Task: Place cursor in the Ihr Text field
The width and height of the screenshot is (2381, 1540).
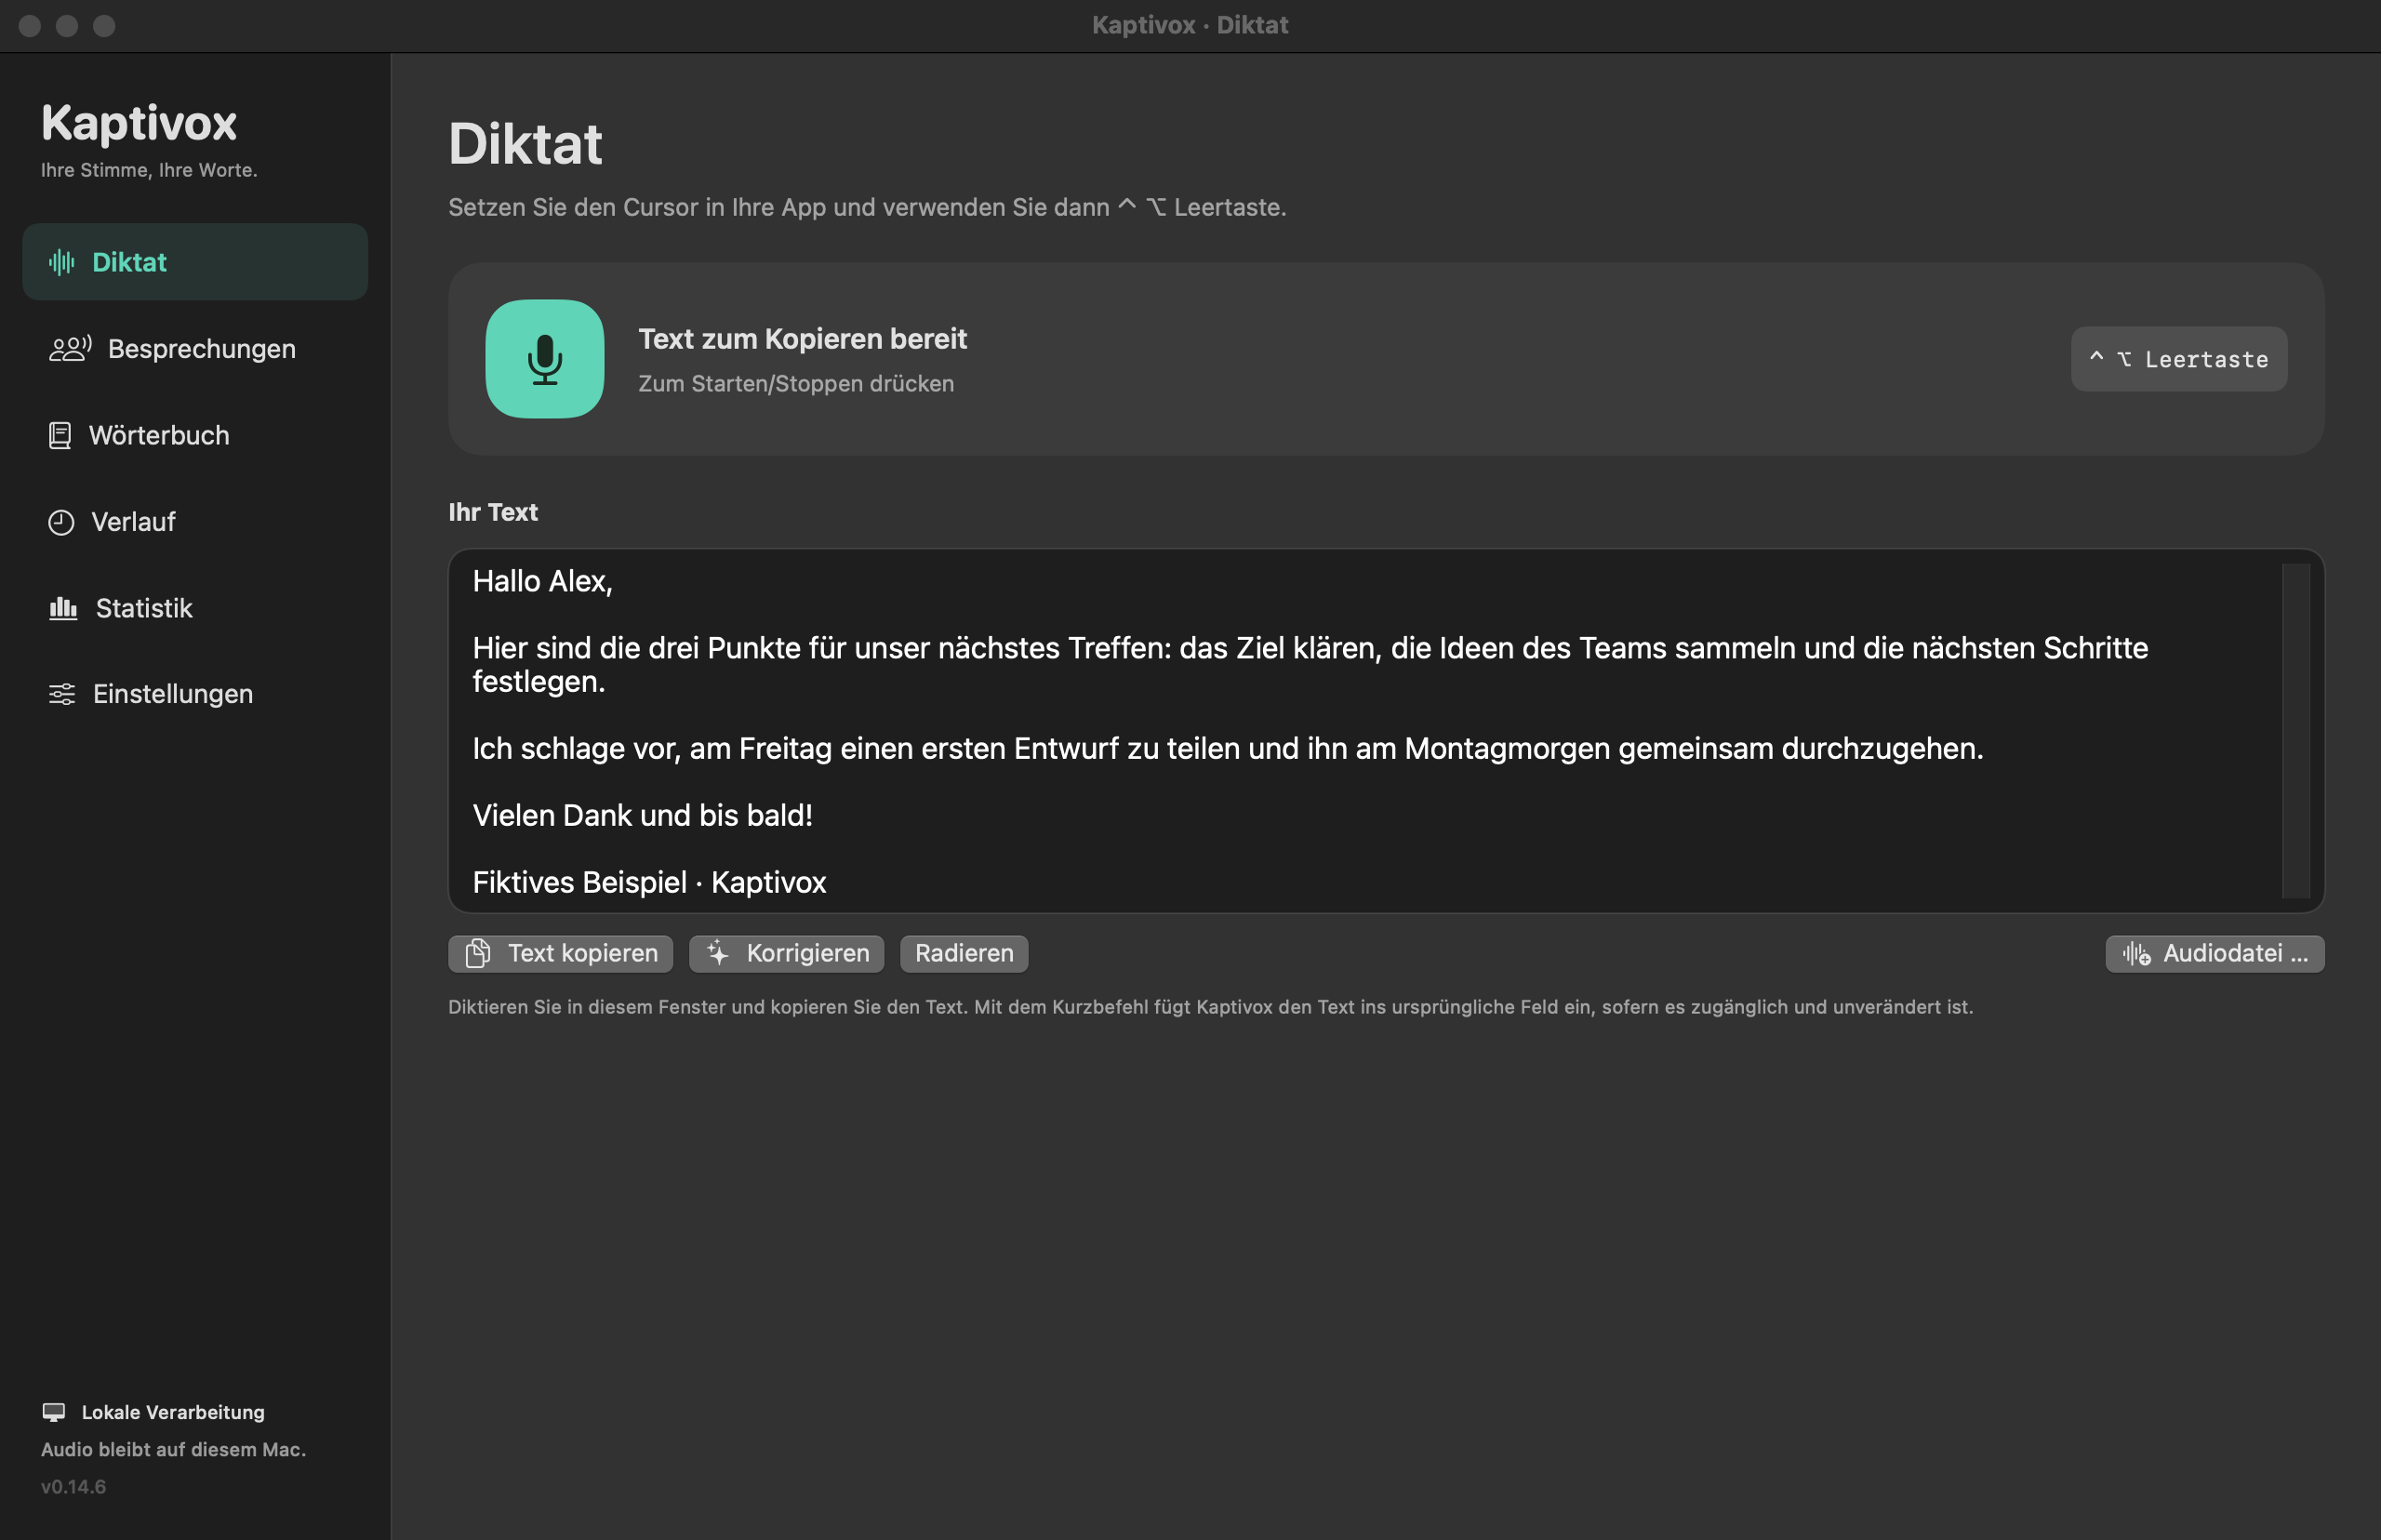Action: pos(1386,730)
